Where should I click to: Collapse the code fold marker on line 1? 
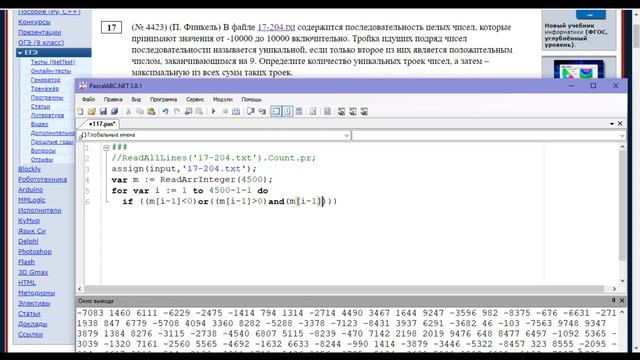coord(106,148)
